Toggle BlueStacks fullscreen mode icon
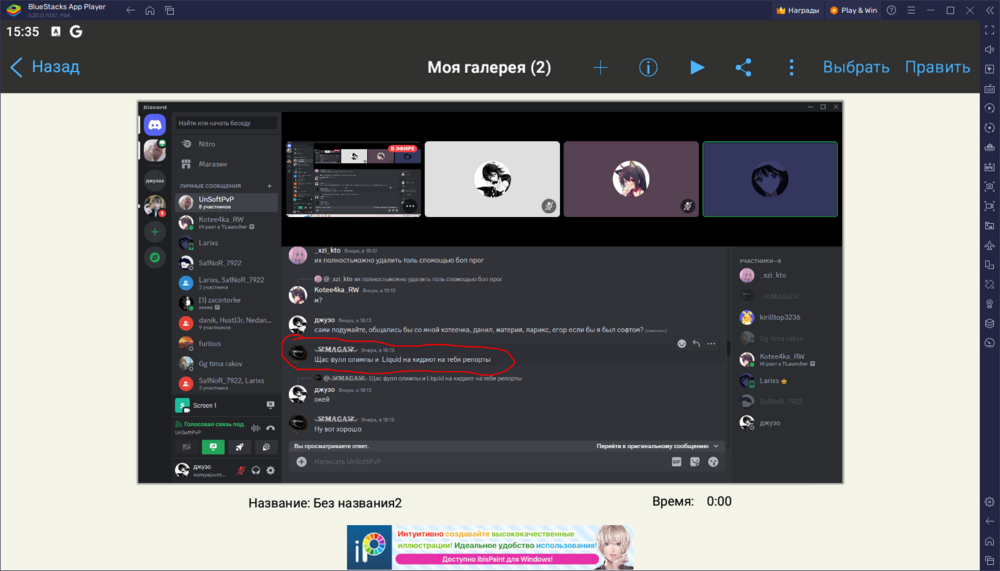 [x=989, y=30]
